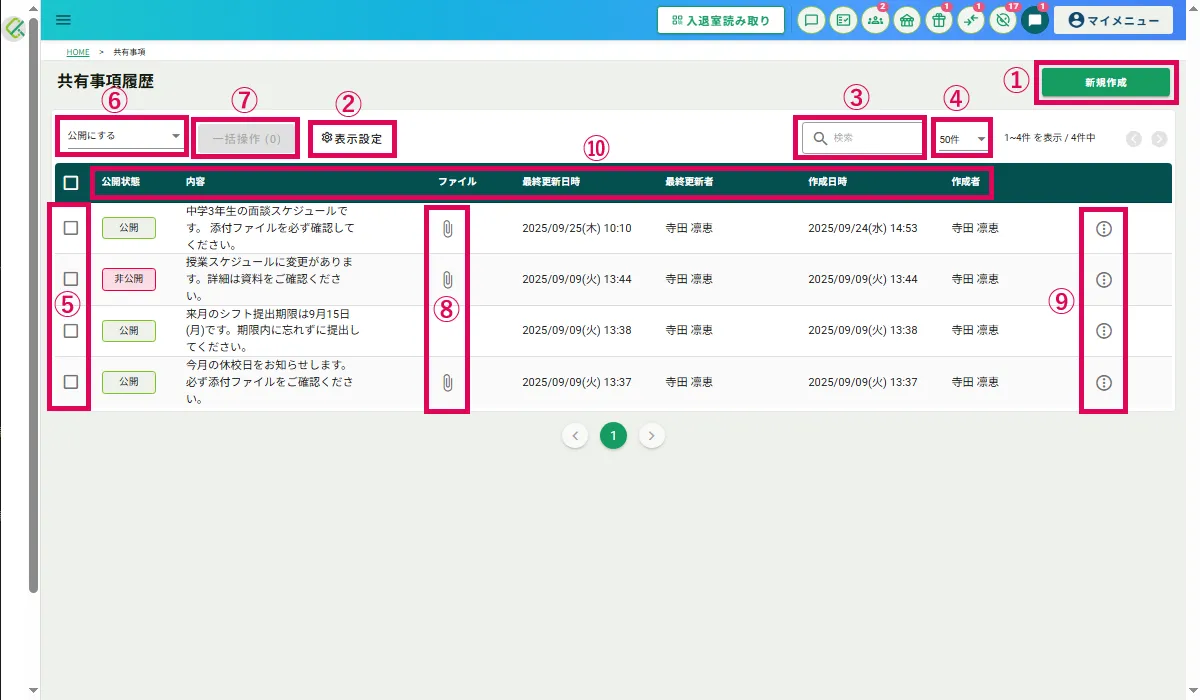
Task: Toggle the select-all checkbox in the table header
Action: tap(71, 183)
